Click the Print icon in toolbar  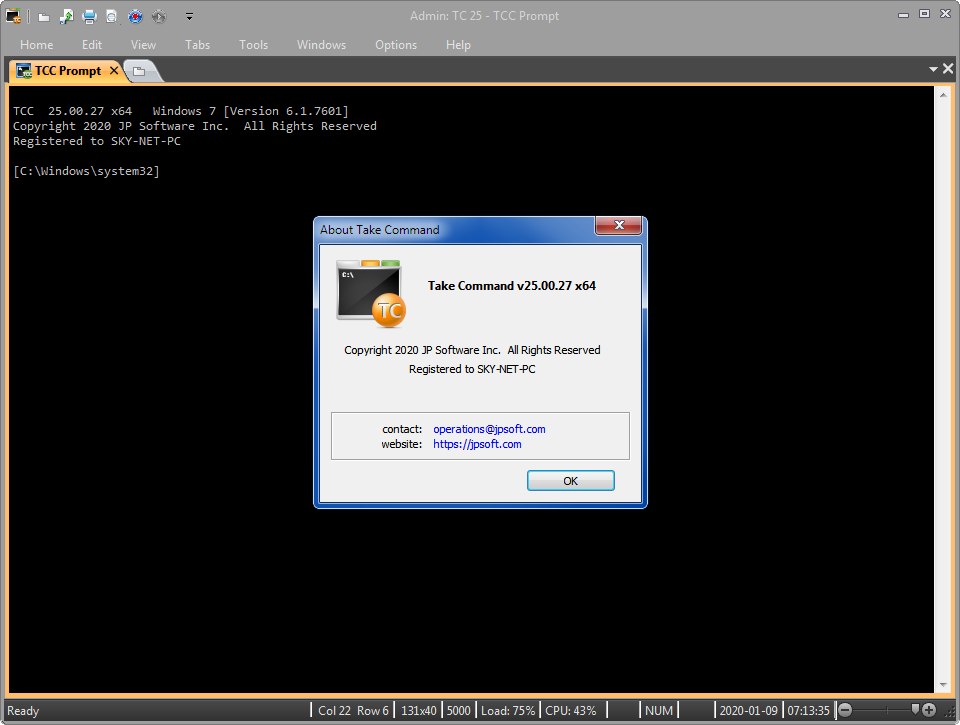click(89, 17)
